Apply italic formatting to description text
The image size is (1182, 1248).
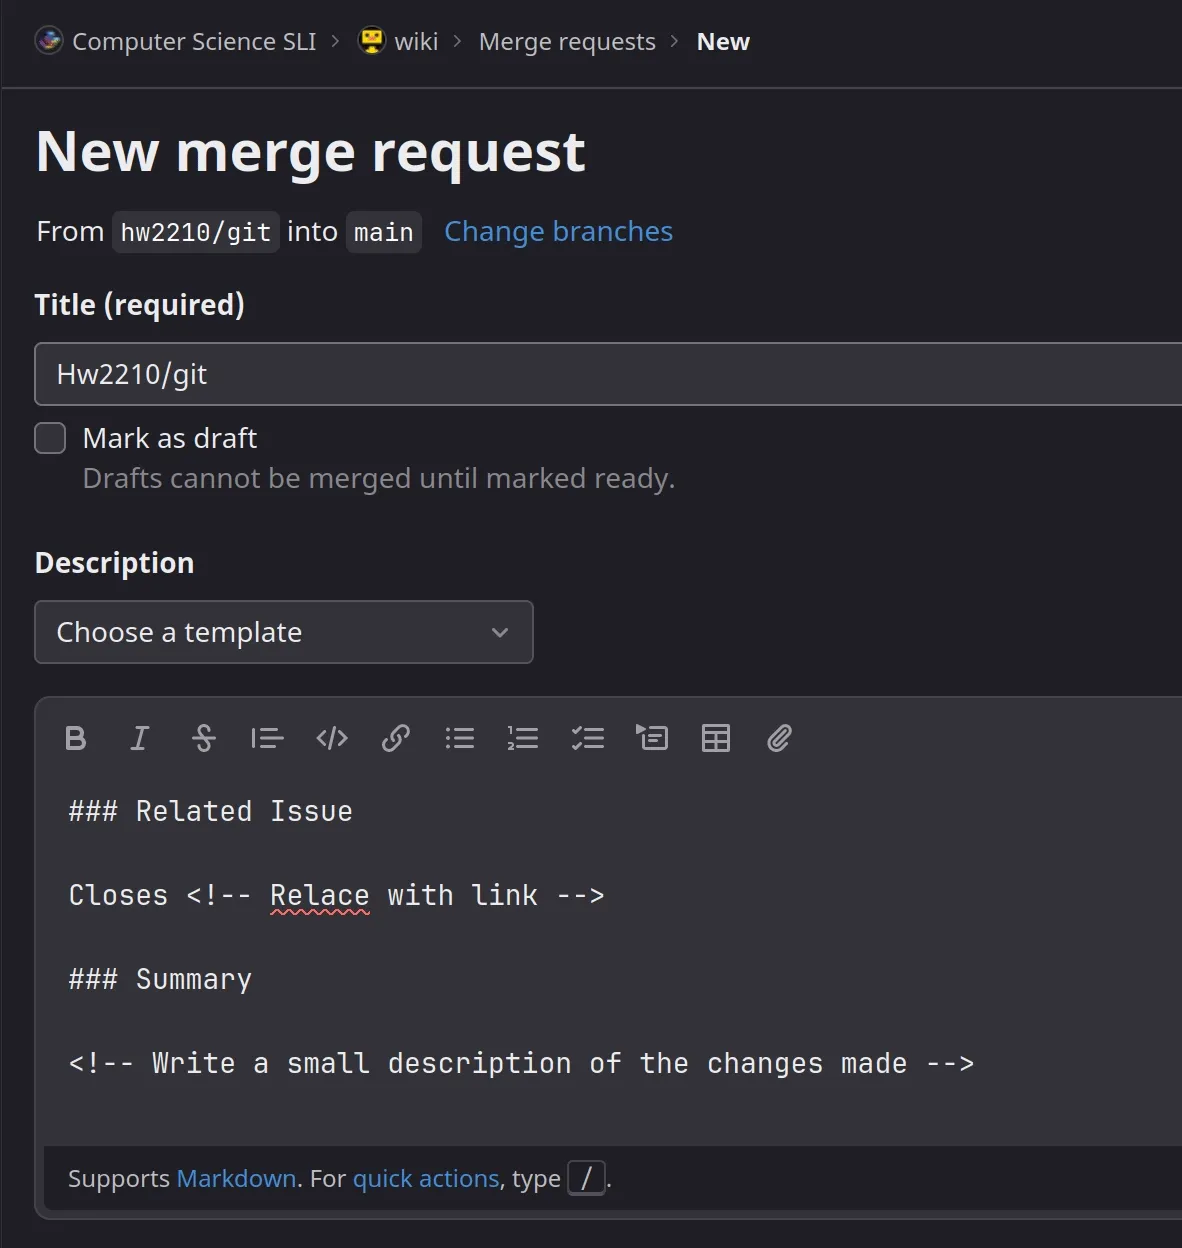pos(140,738)
